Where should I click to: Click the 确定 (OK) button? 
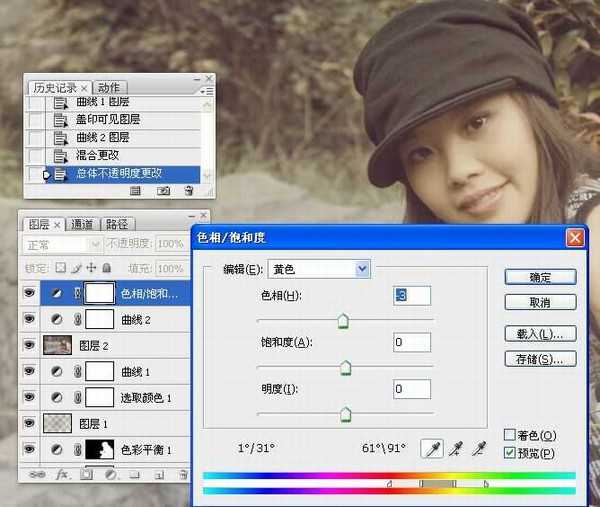coord(540,276)
